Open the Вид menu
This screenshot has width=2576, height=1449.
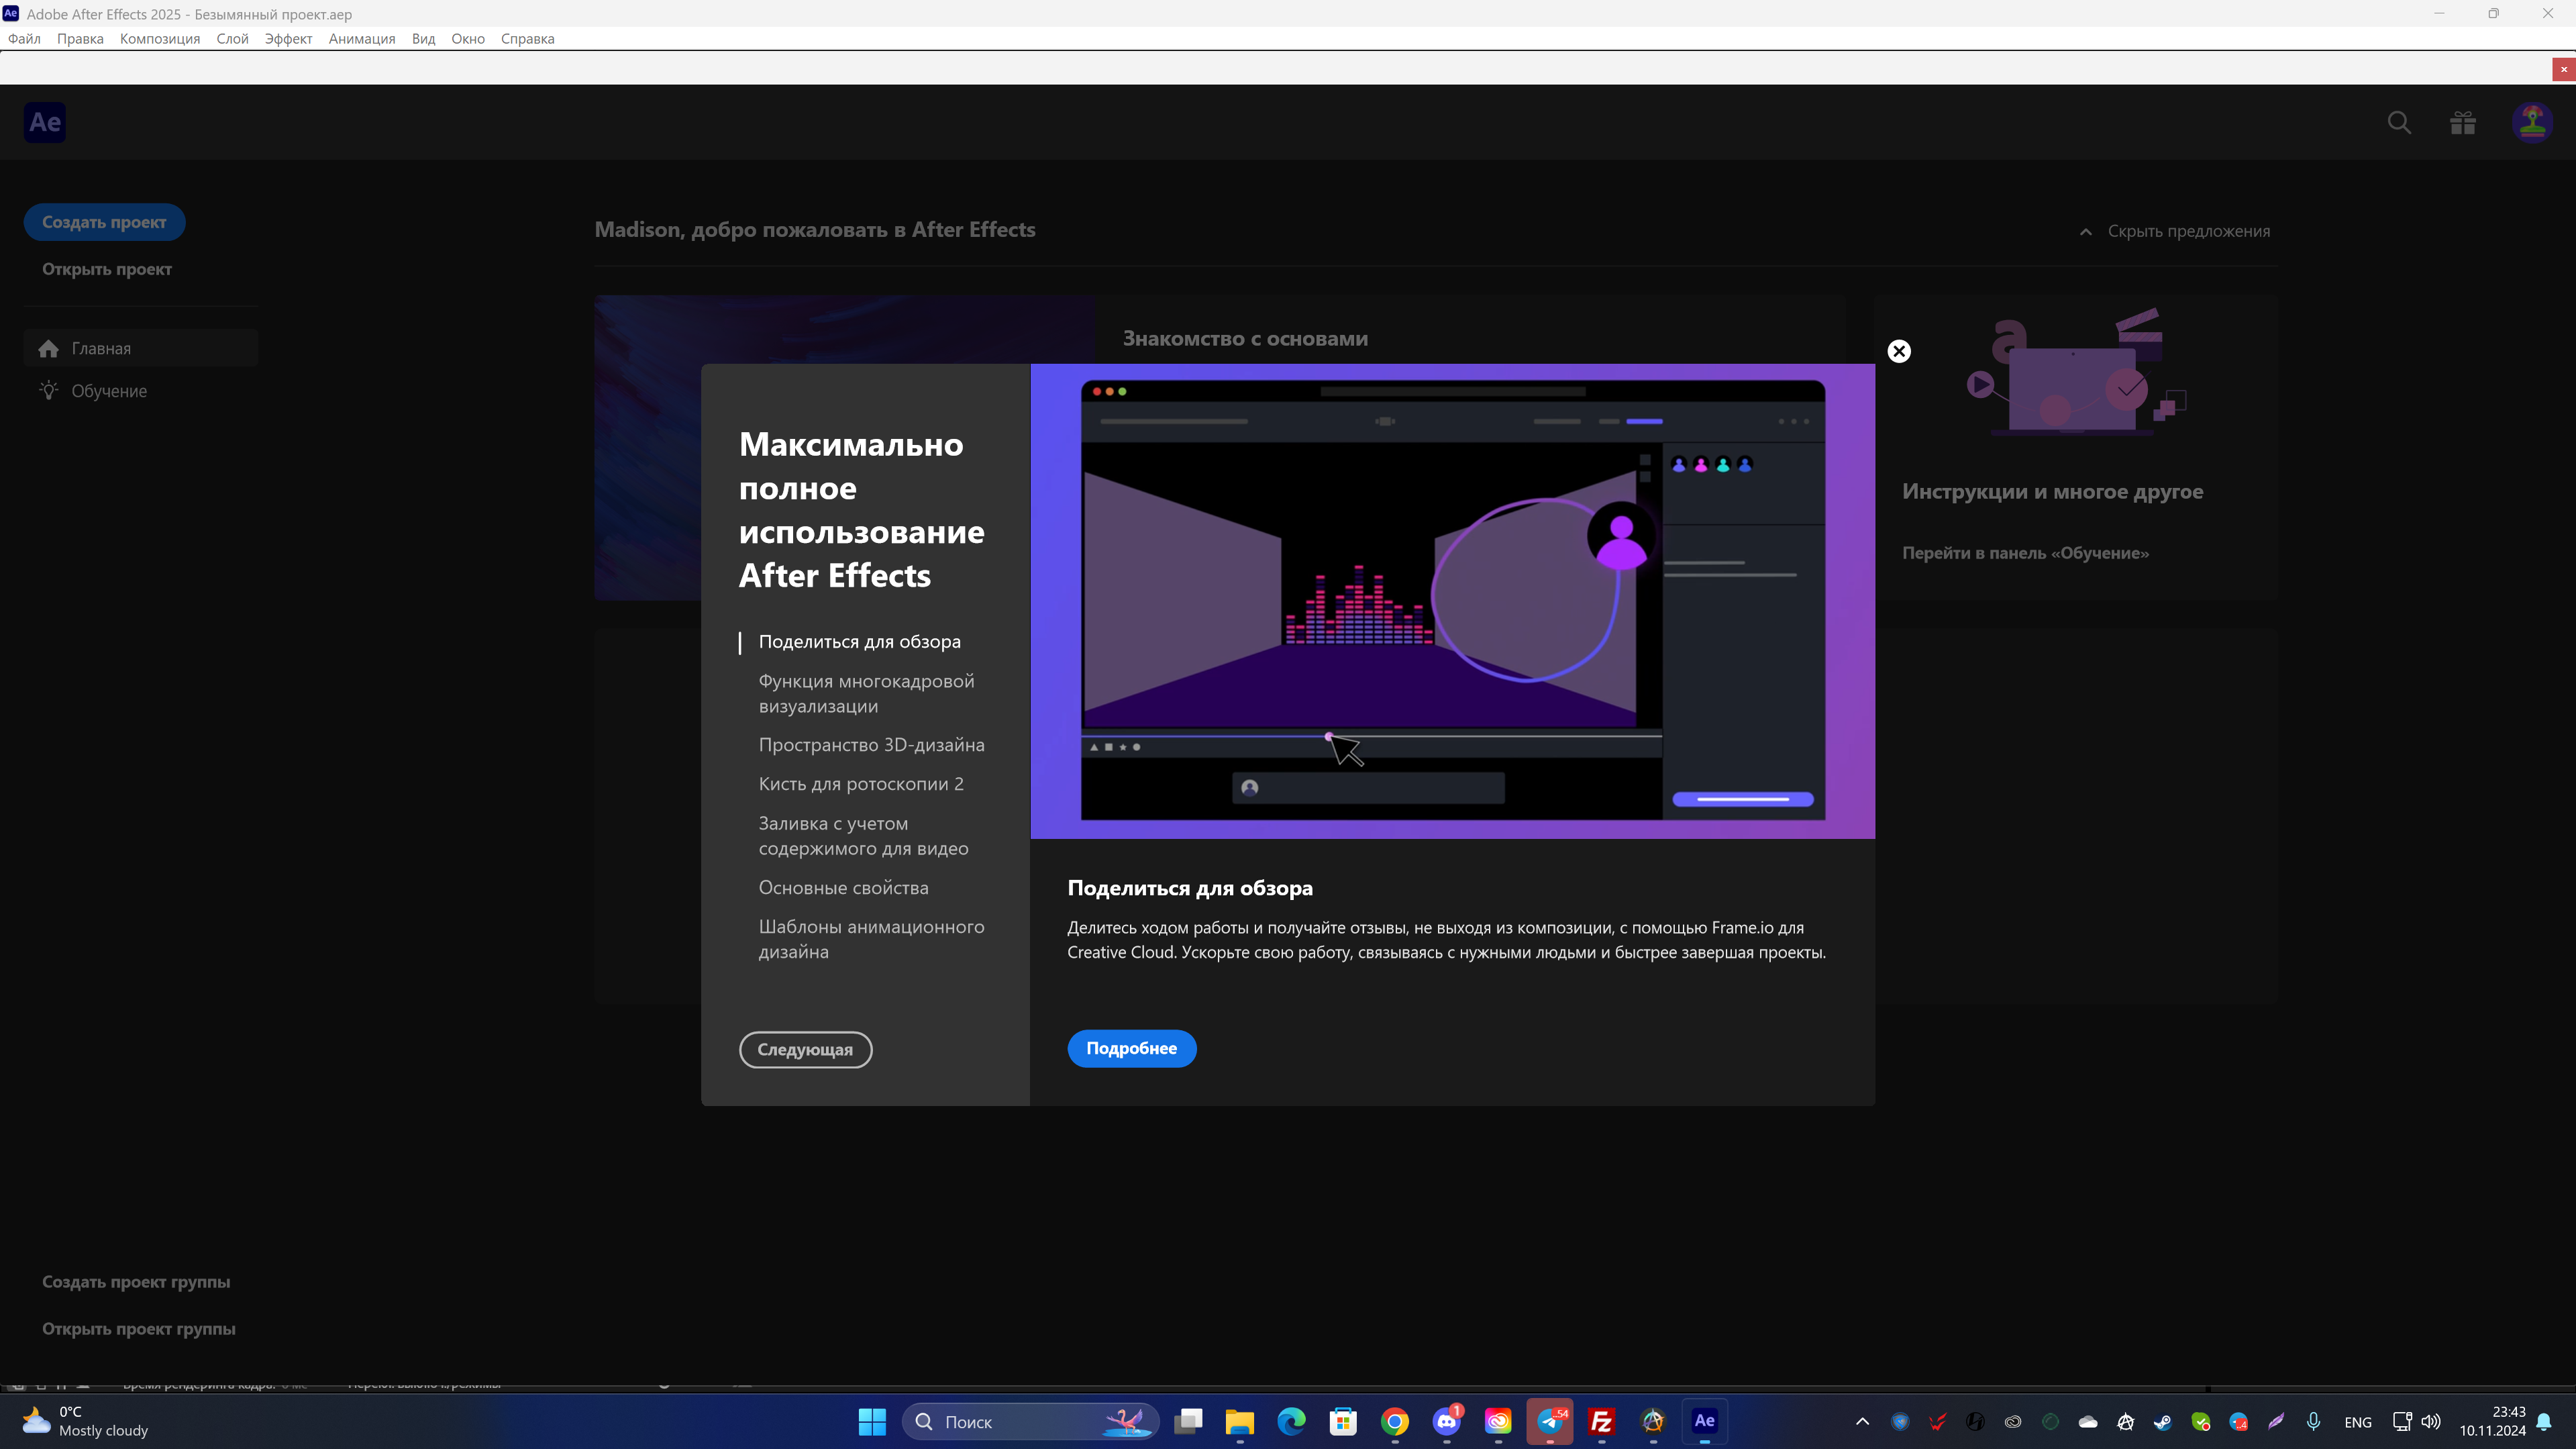click(x=423, y=39)
